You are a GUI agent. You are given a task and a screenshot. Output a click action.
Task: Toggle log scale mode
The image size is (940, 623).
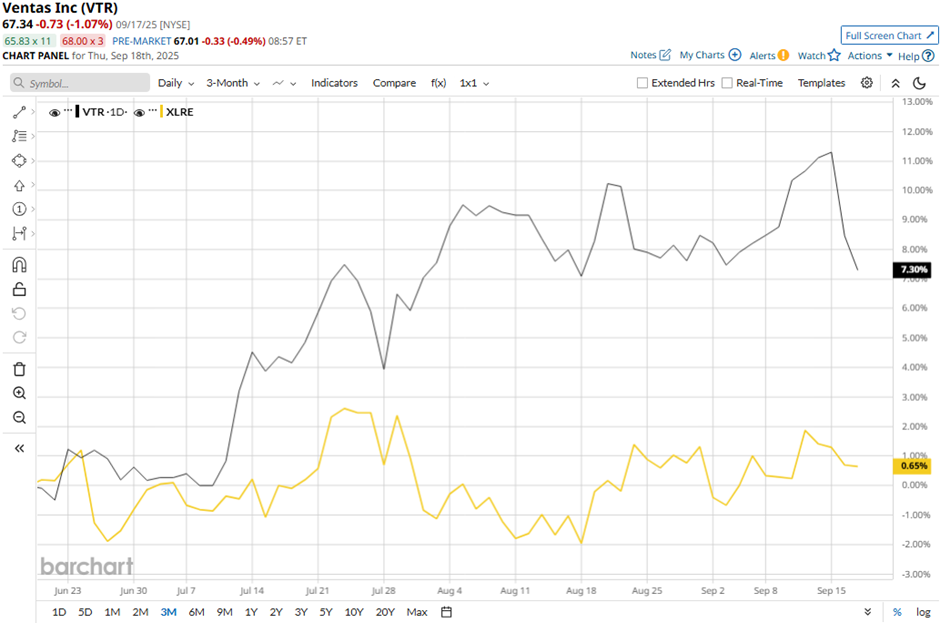pyautogui.click(x=923, y=612)
